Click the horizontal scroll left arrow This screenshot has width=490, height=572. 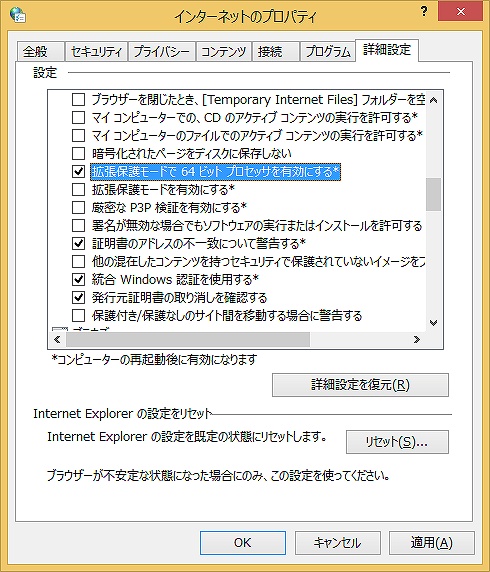[x=57, y=340]
